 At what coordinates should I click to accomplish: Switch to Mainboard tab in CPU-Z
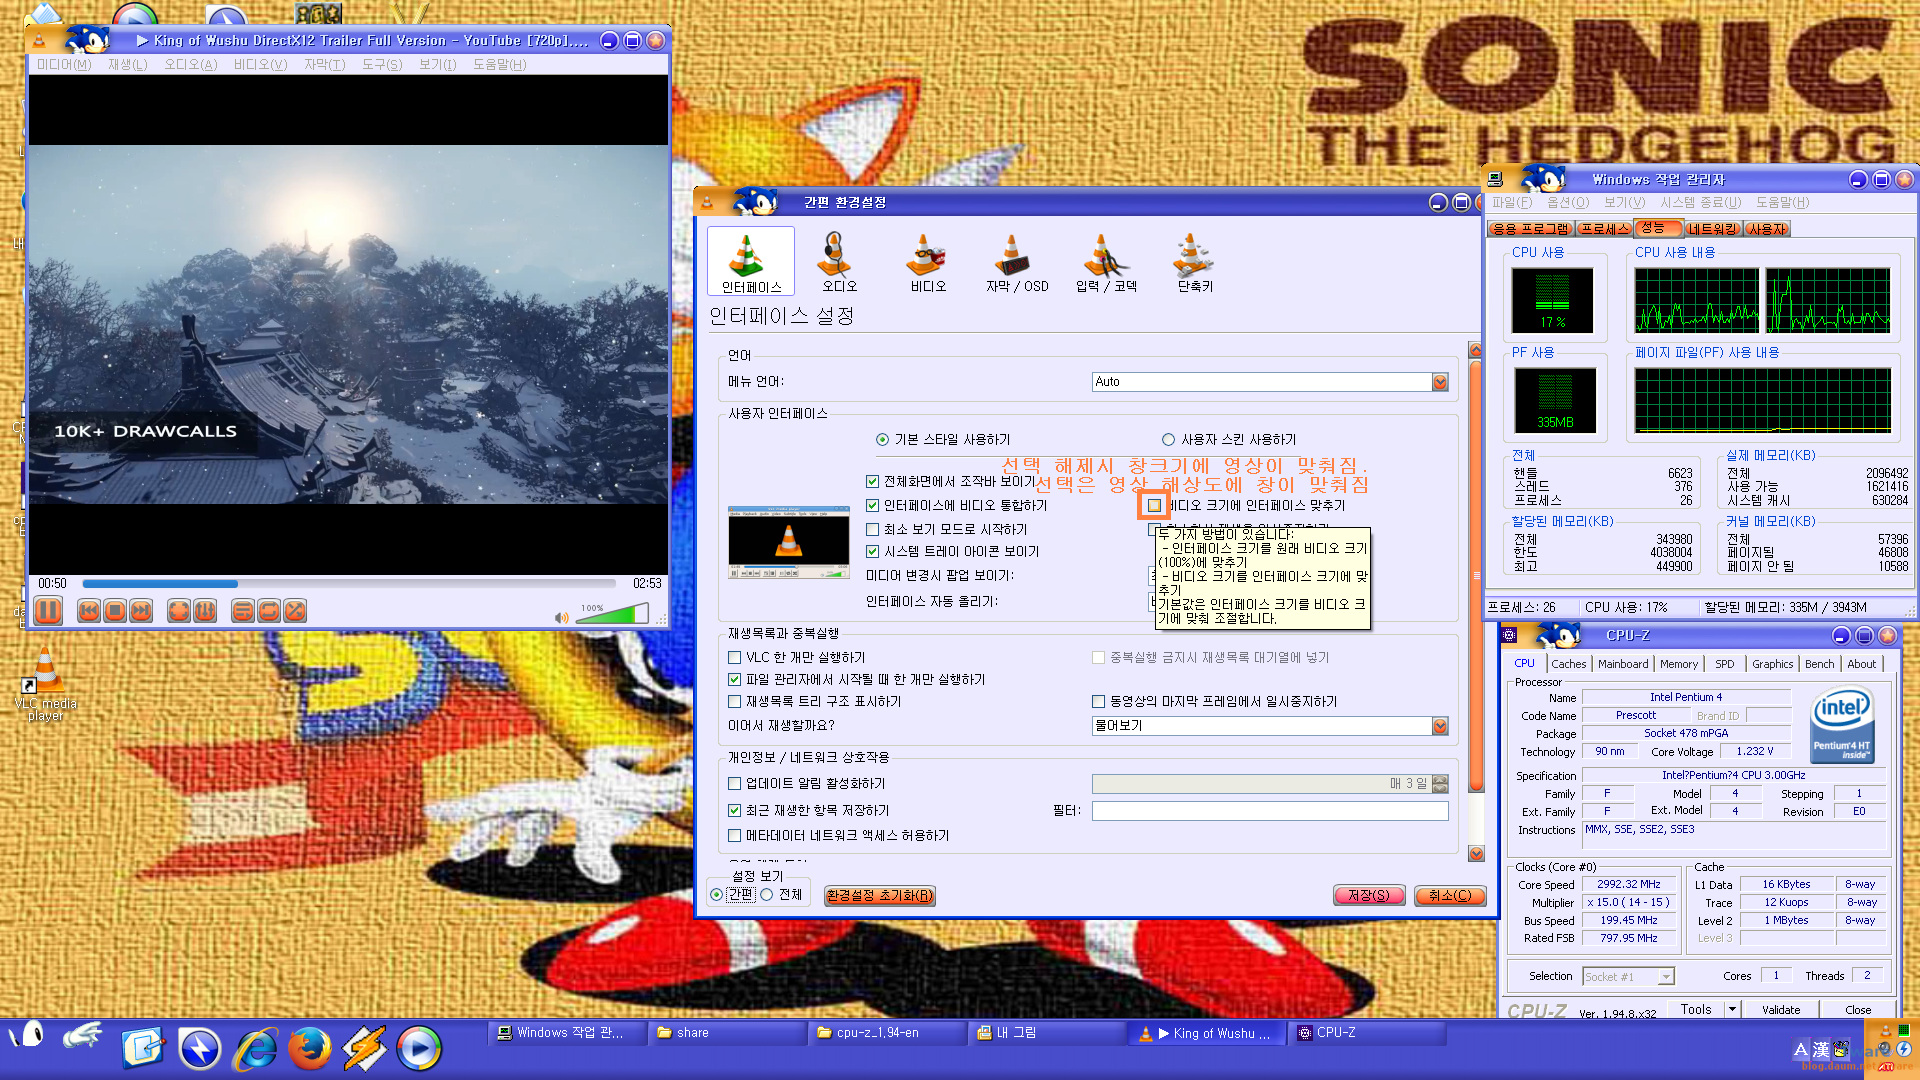click(x=1622, y=664)
